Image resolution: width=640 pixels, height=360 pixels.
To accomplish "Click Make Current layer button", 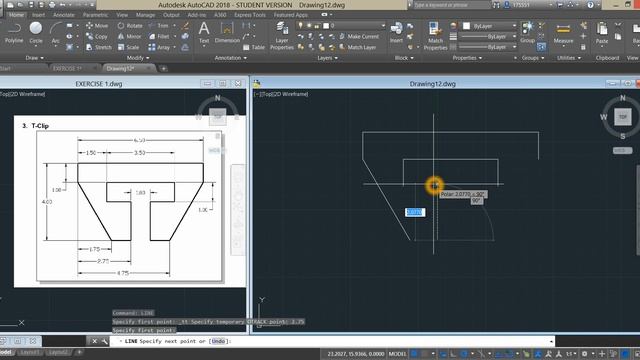I will click(x=359, y=36).
